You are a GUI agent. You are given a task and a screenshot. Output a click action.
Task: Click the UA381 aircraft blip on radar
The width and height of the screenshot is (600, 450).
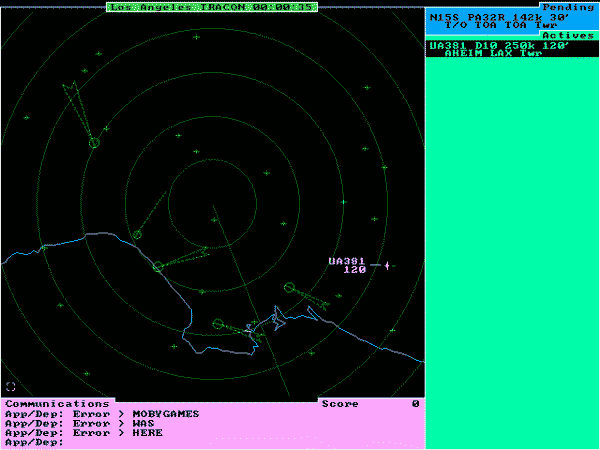tap(387, 265)
